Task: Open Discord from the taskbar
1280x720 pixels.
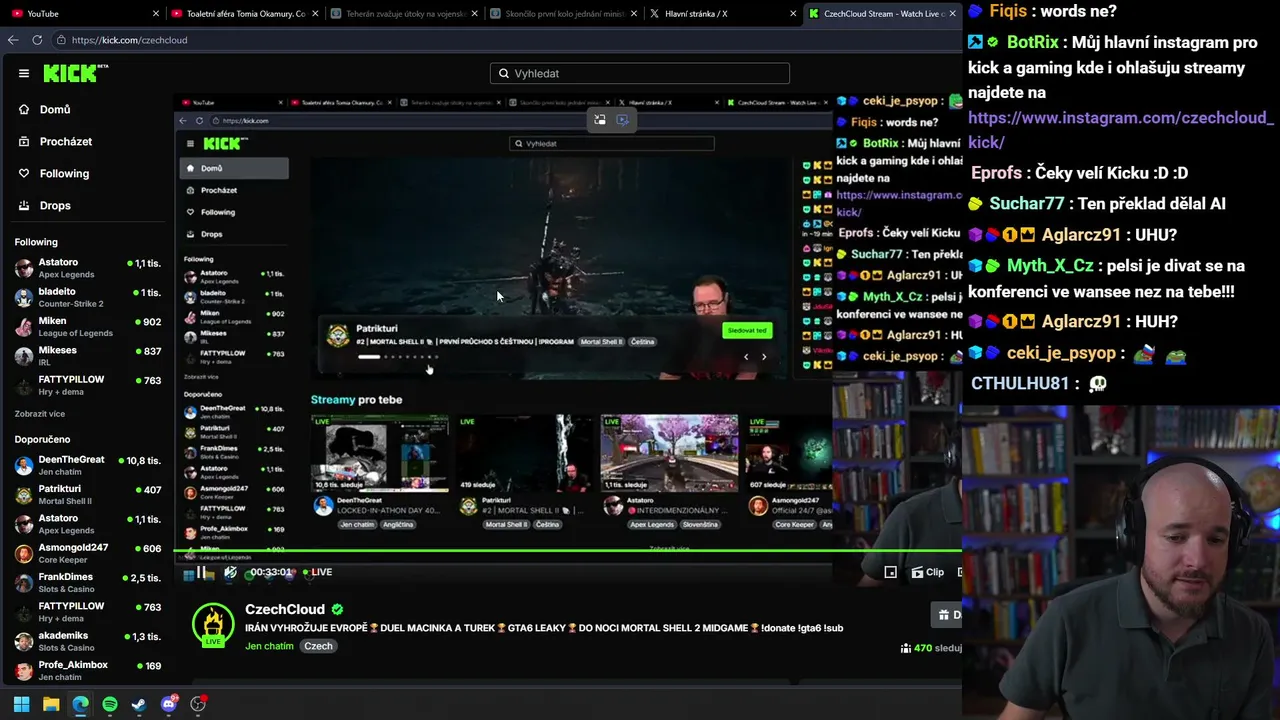Action: pos(169,704)
